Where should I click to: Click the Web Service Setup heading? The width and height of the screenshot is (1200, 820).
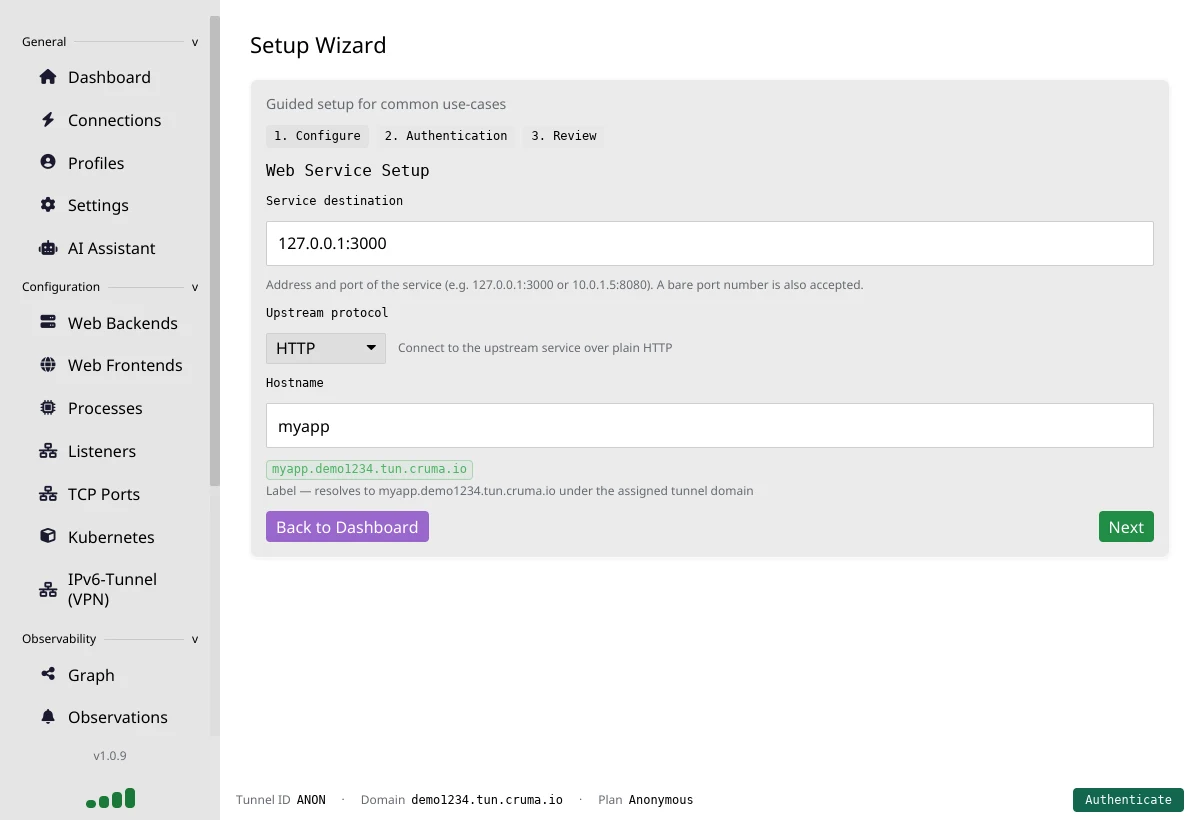coord(348,170)
